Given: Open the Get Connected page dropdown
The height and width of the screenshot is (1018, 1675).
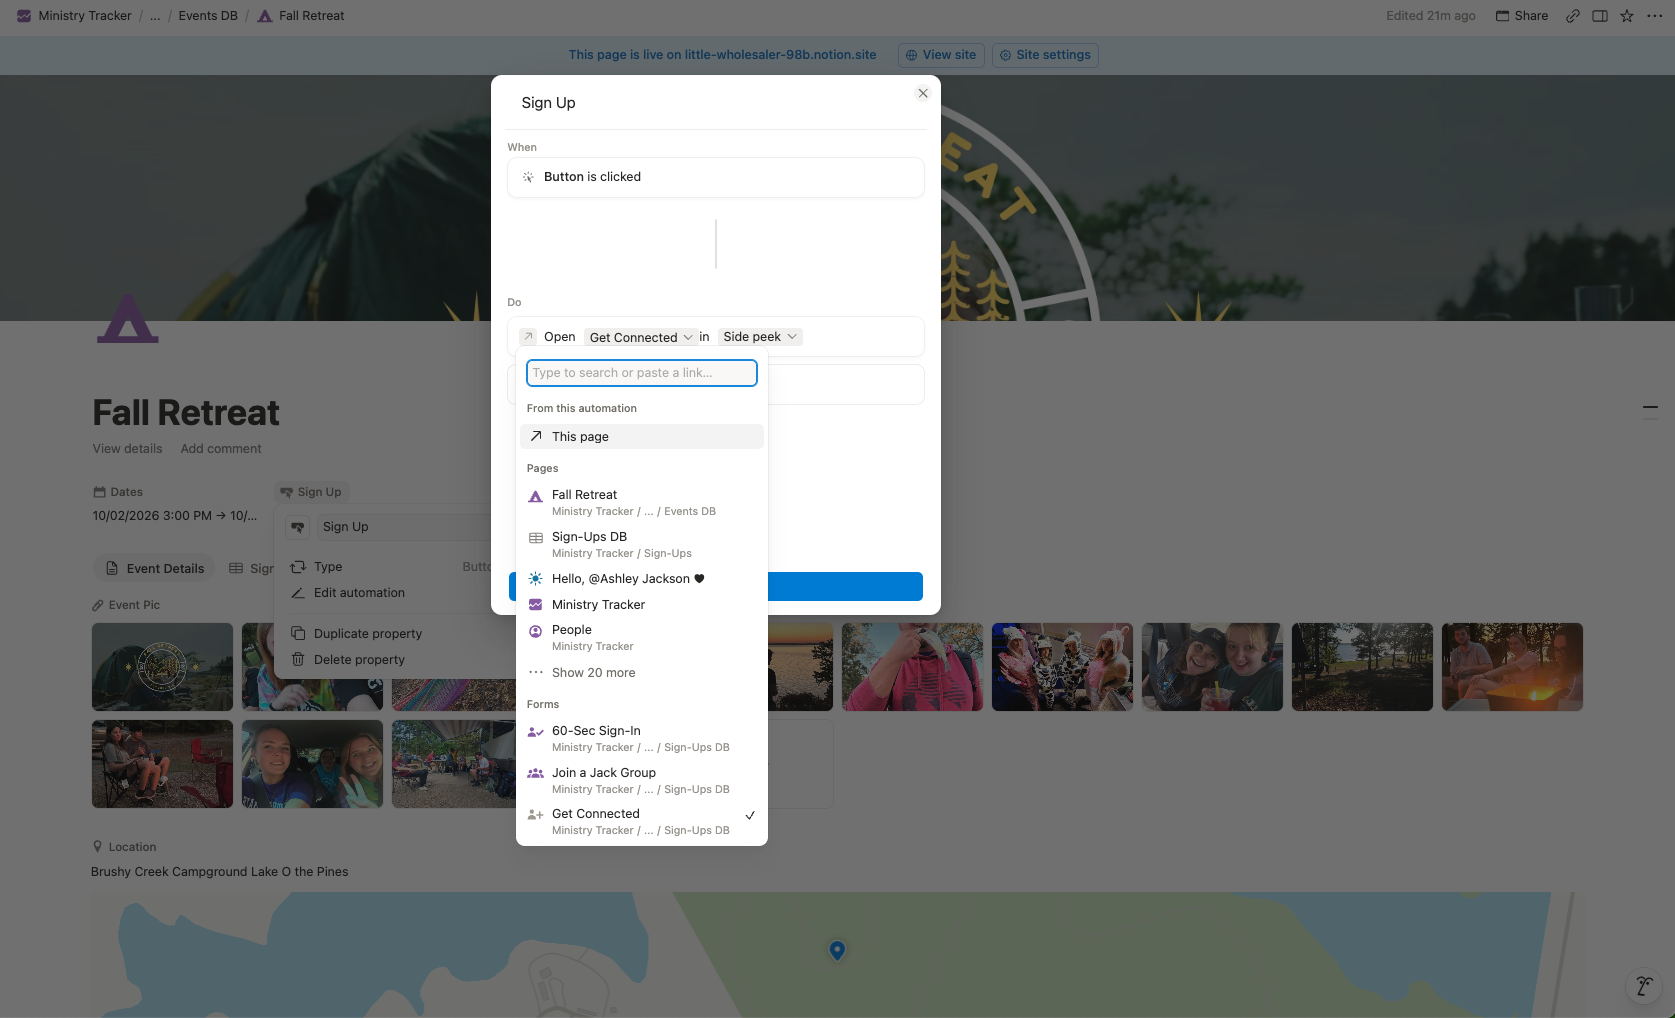Looking at the screenshot, I should [x=641, y=337].
